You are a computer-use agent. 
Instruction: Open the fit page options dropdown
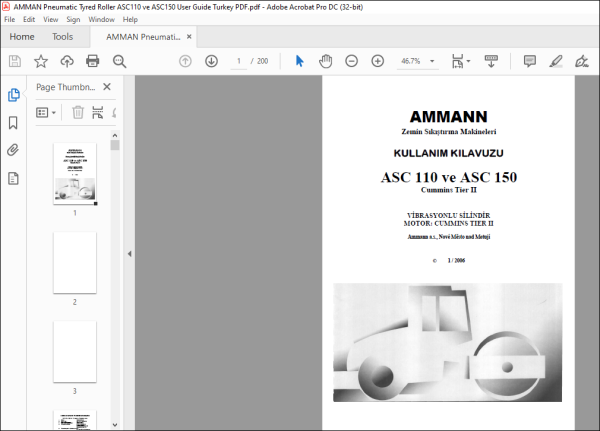[x=461, y=61]
